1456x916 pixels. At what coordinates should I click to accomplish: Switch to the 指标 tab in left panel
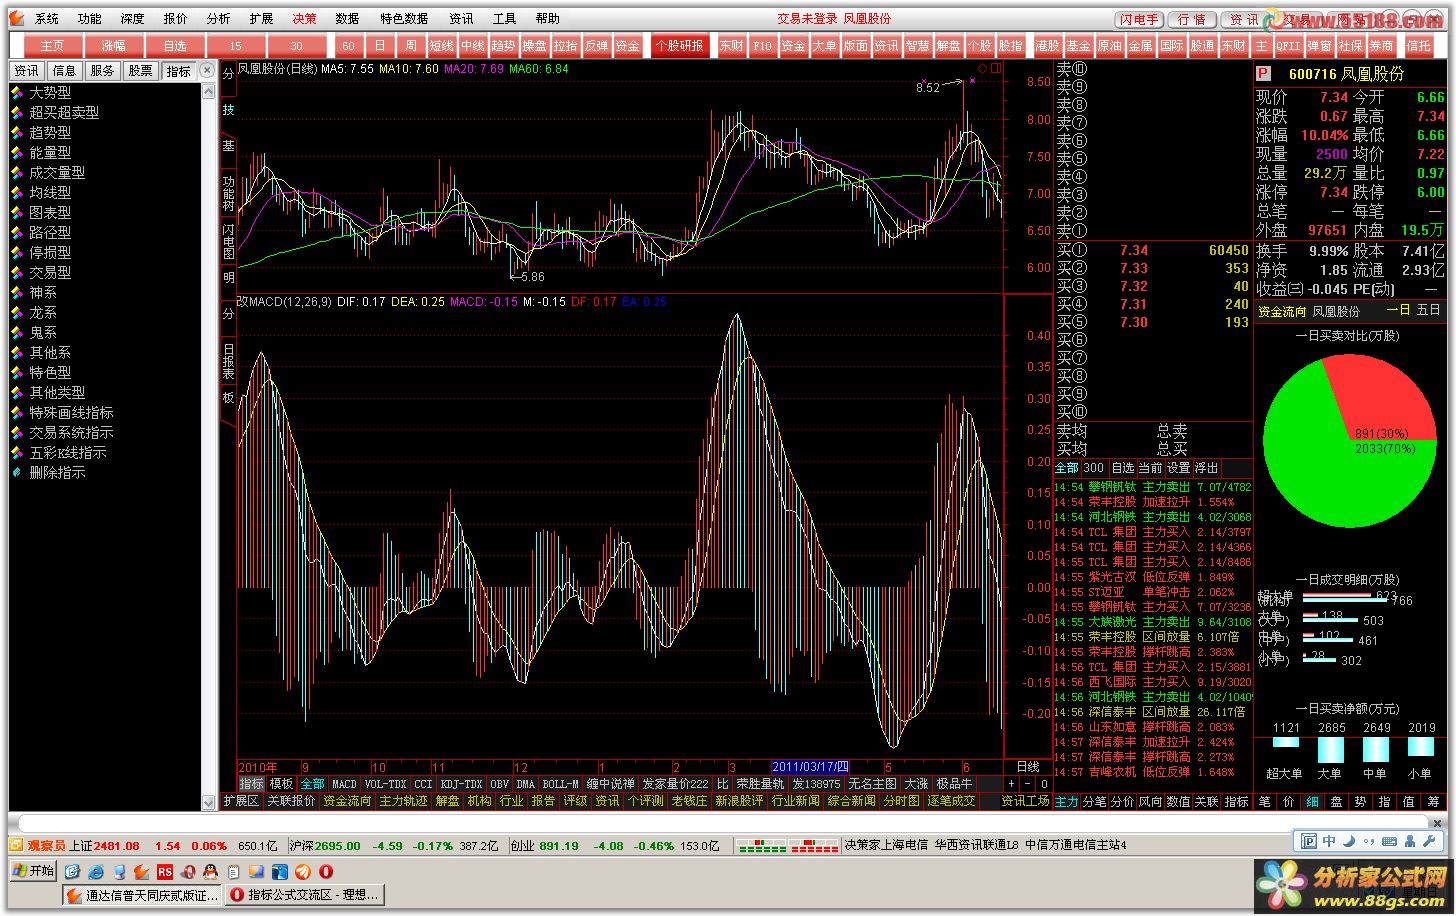click(x=179, y=71)
